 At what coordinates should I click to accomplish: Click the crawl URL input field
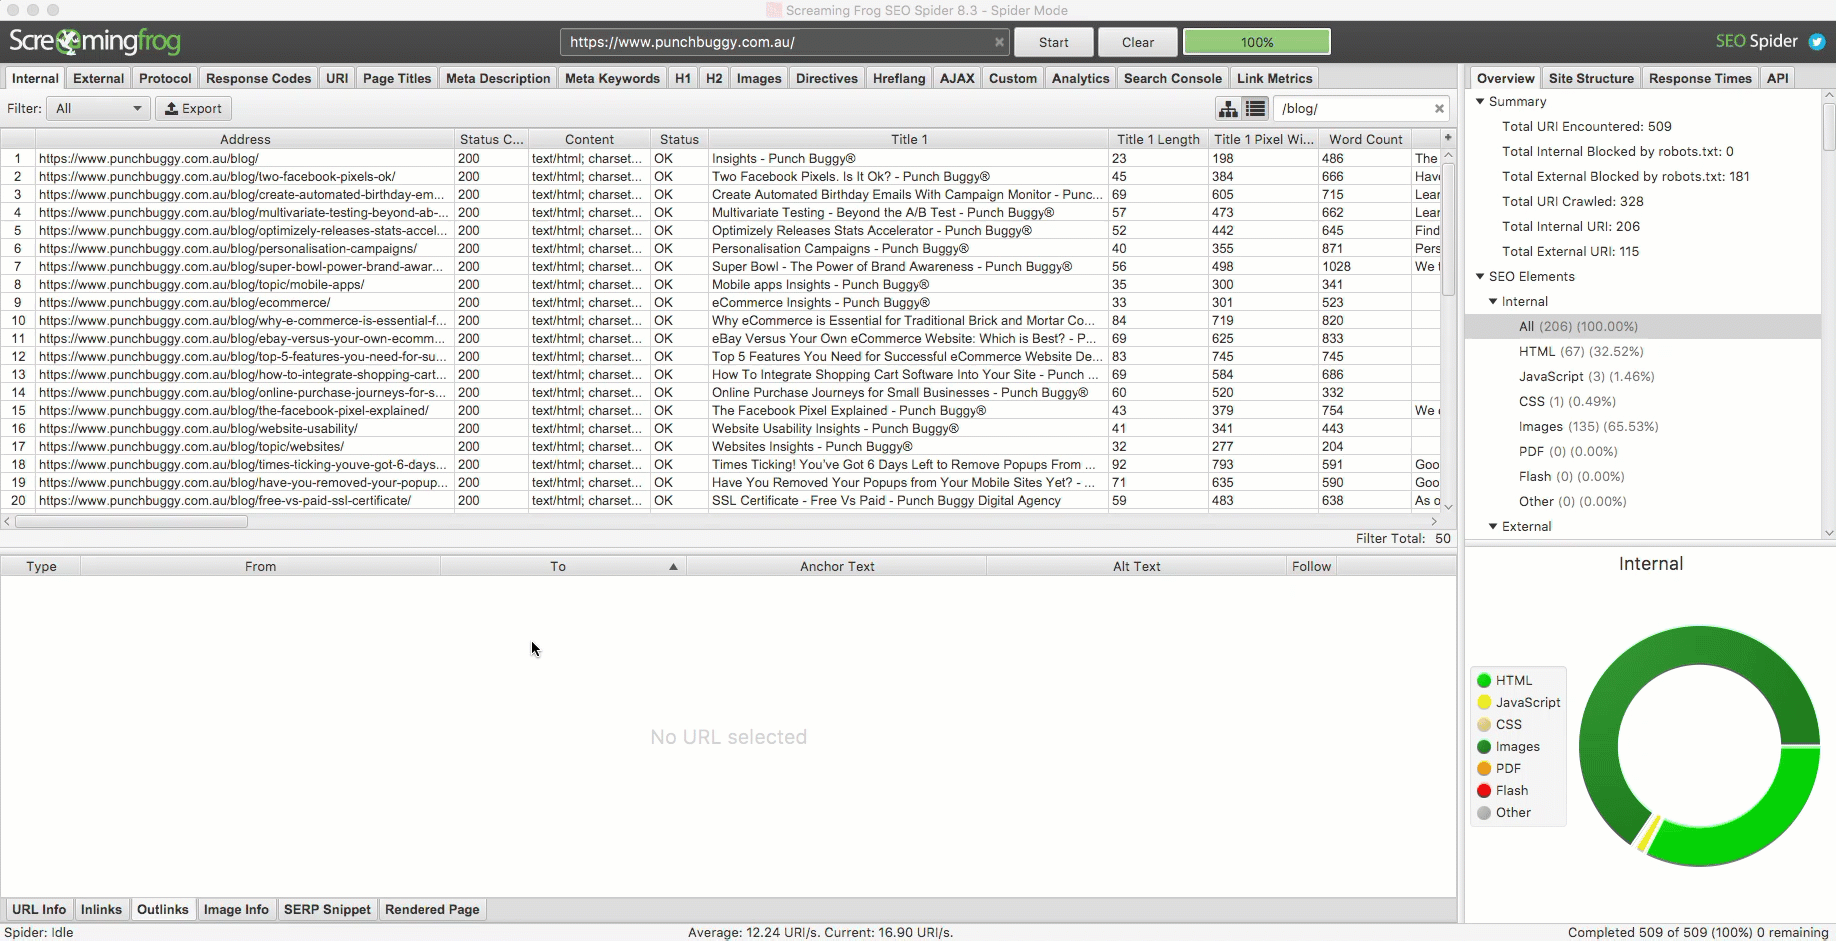point(785,42)
